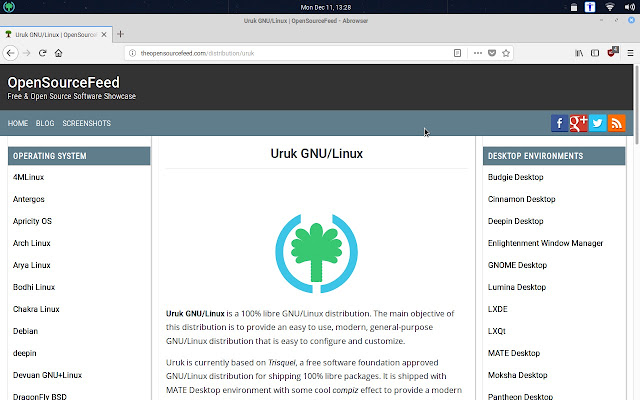640x400 pixels.
Task: Open the volume speaker indicator
Action: 629,7
